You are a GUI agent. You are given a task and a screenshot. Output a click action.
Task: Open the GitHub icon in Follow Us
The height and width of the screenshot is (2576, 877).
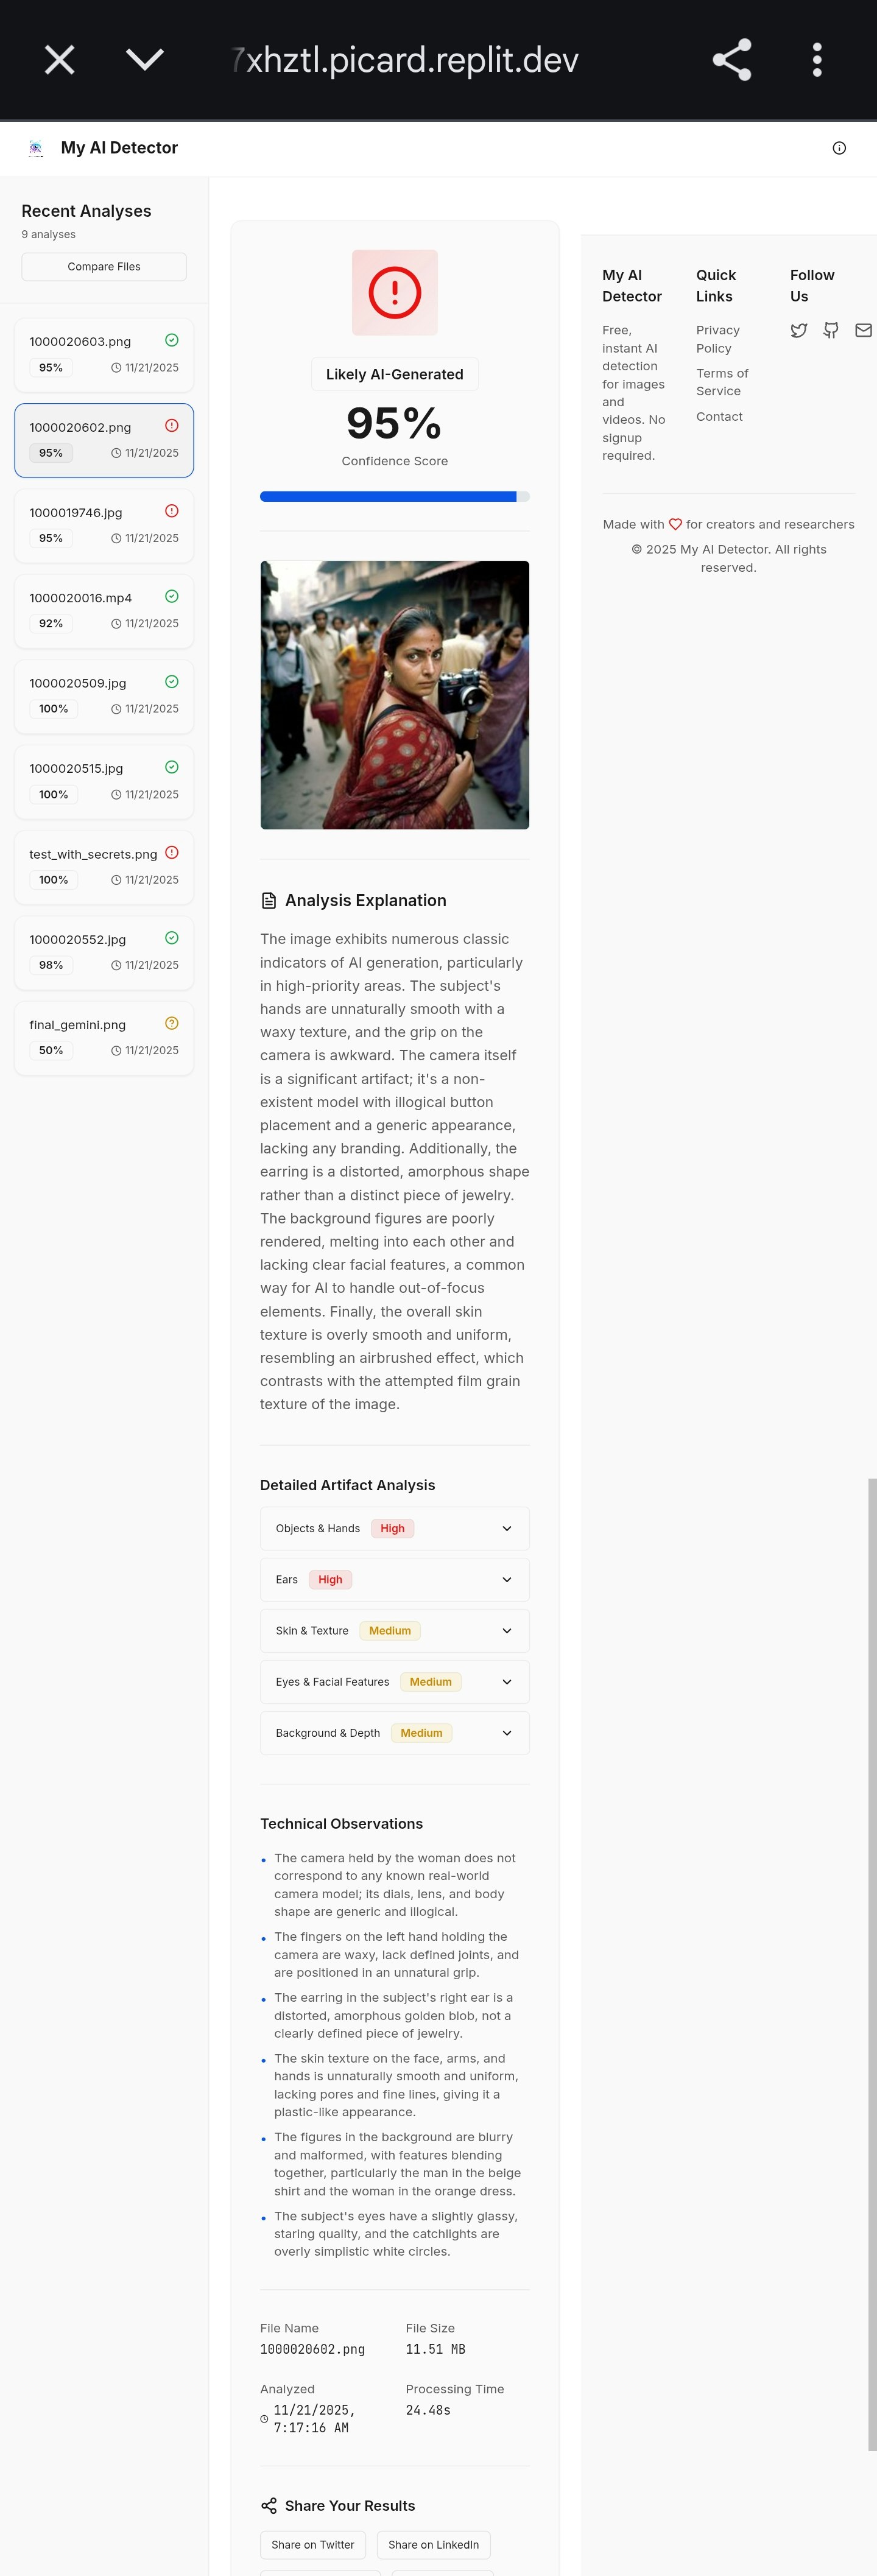pyautogui.click(x=831, y=330)
